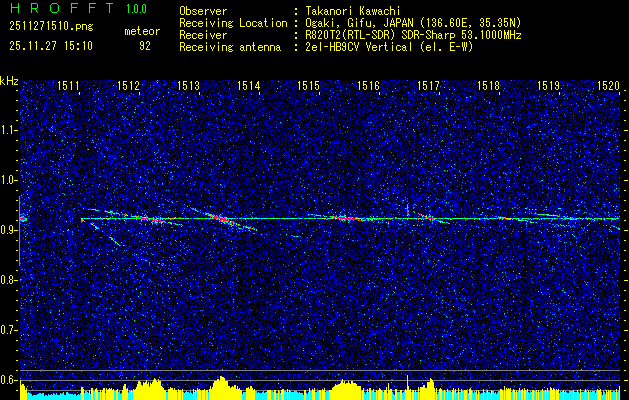Select the version number 1.0.0

pos(136,8)
